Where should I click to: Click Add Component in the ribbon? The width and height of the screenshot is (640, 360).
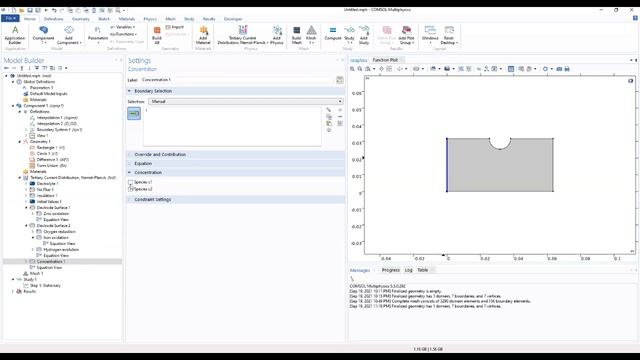[x=69, y=35]
